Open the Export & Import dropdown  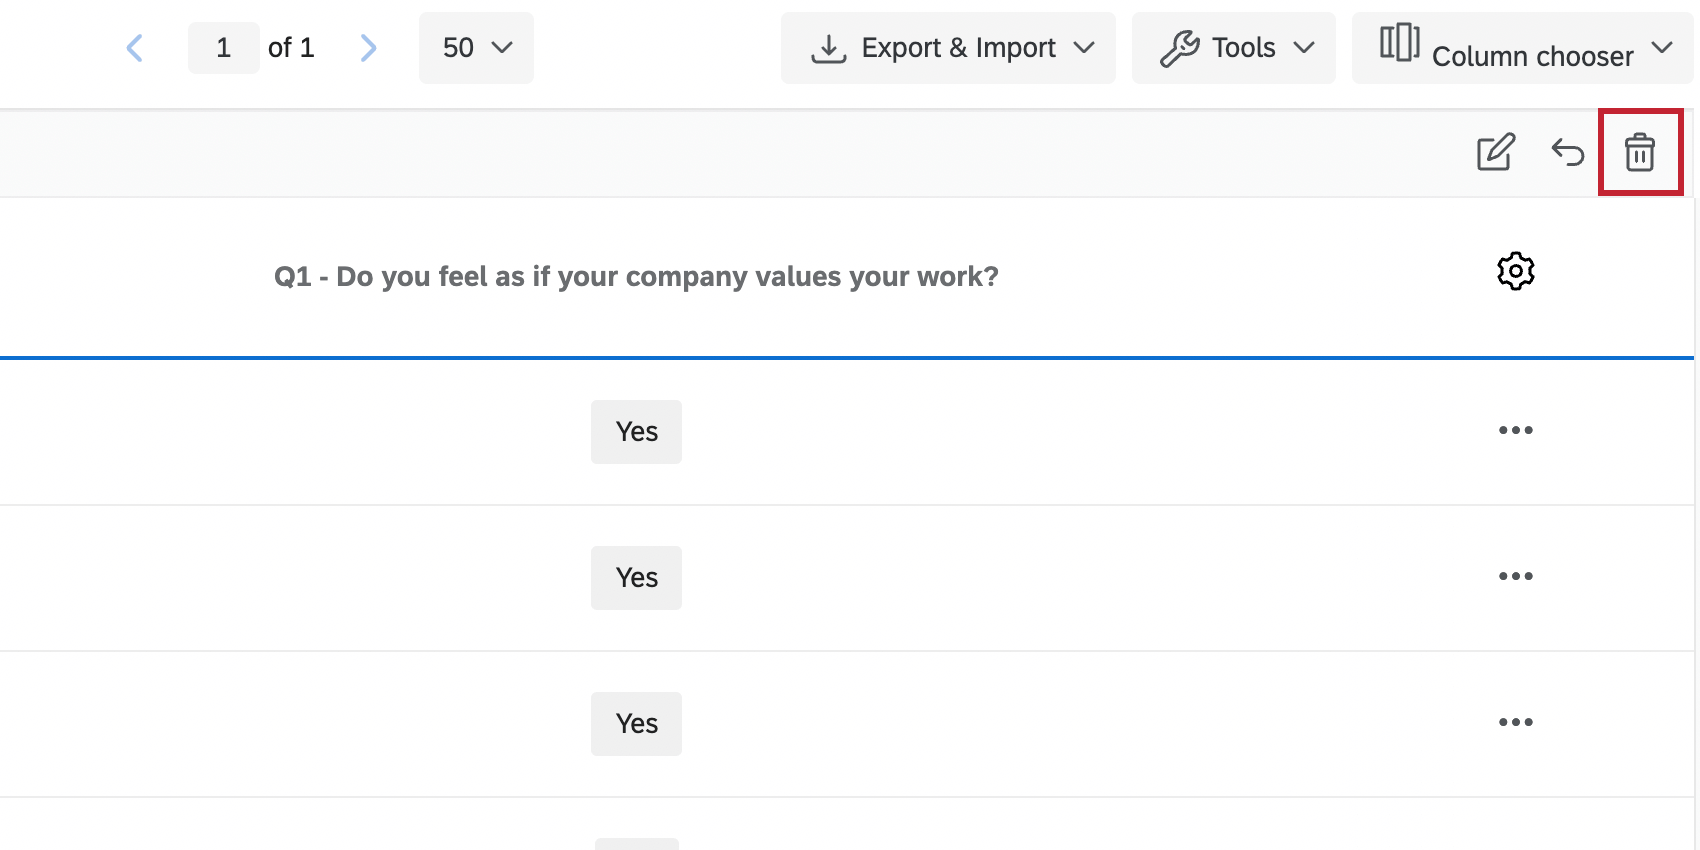tap(948, 48)
